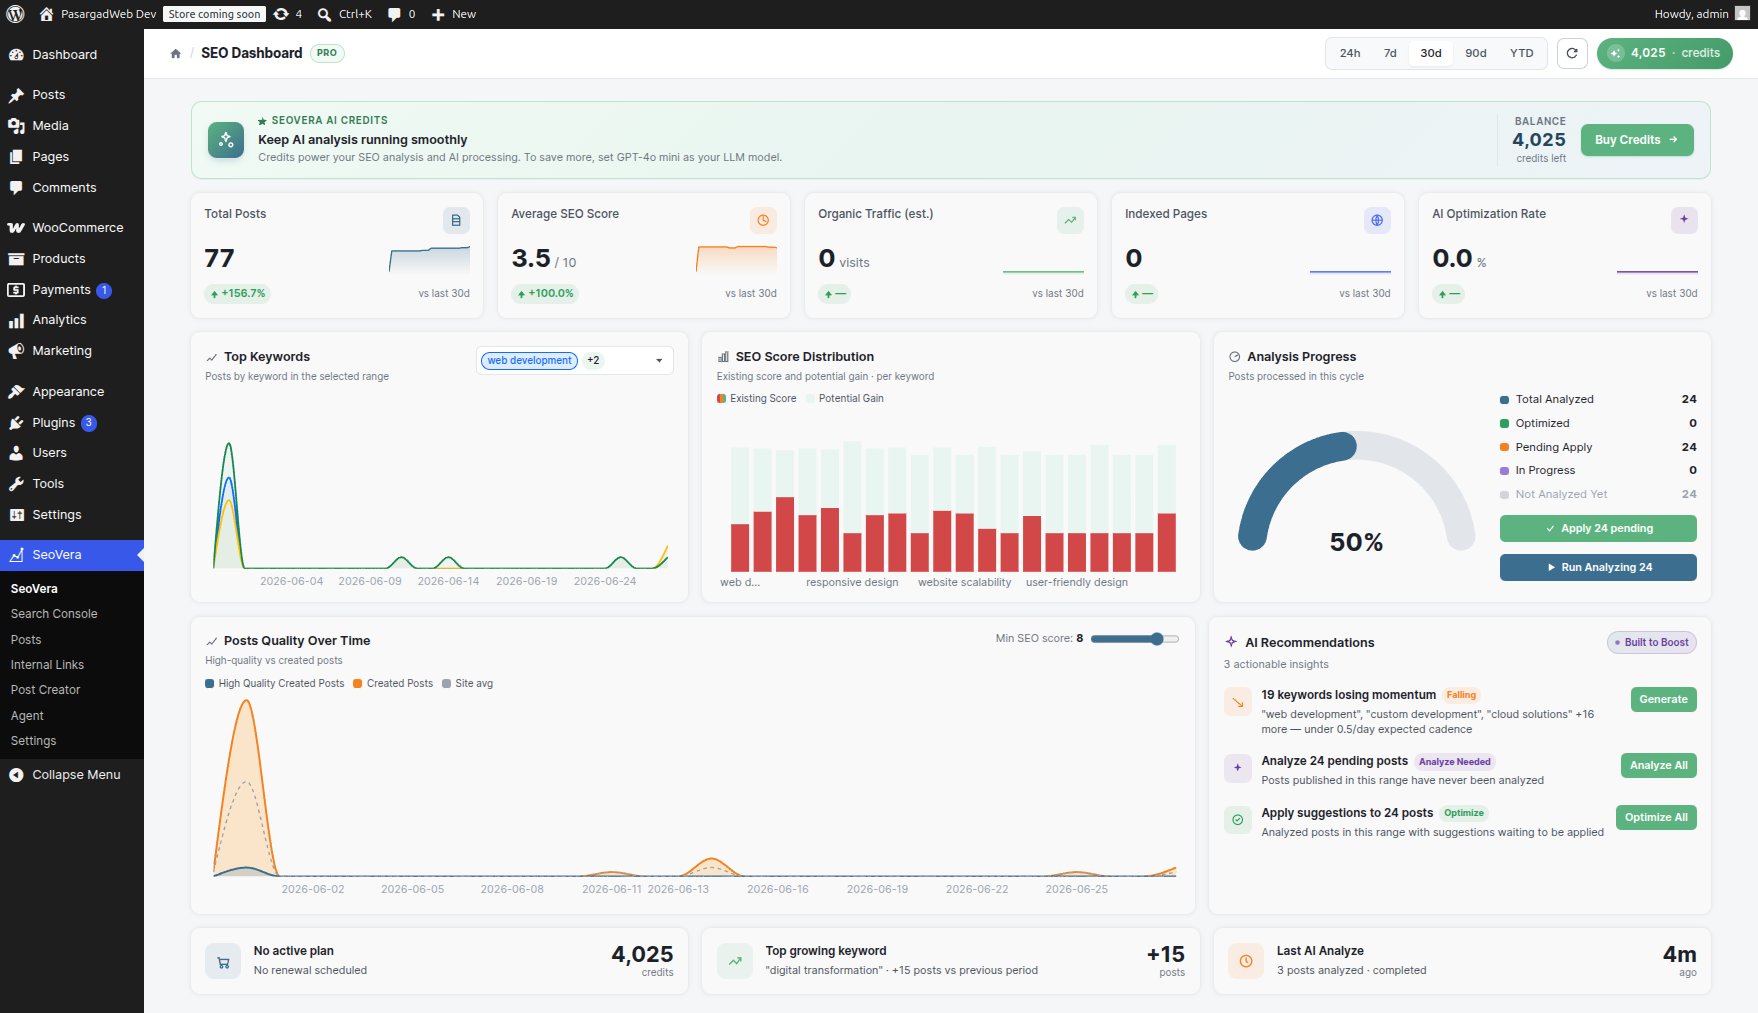
Task: Click the clock icon in Last AI Analyze card
Action: coord(1246,962)
